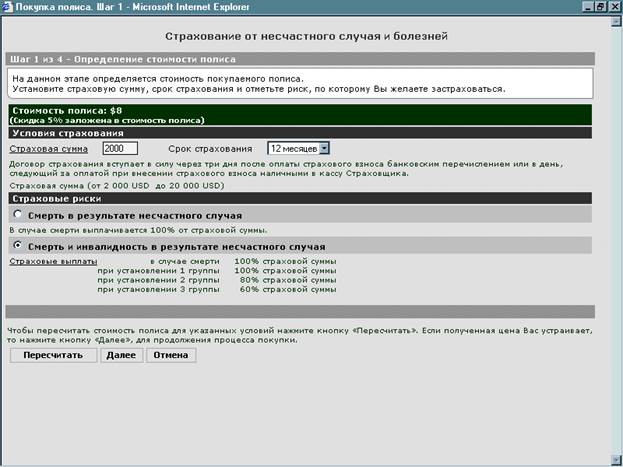Viewport: 623px width, 467px height.
Task: Proceed with the Далее button
Action: (121, 355)
